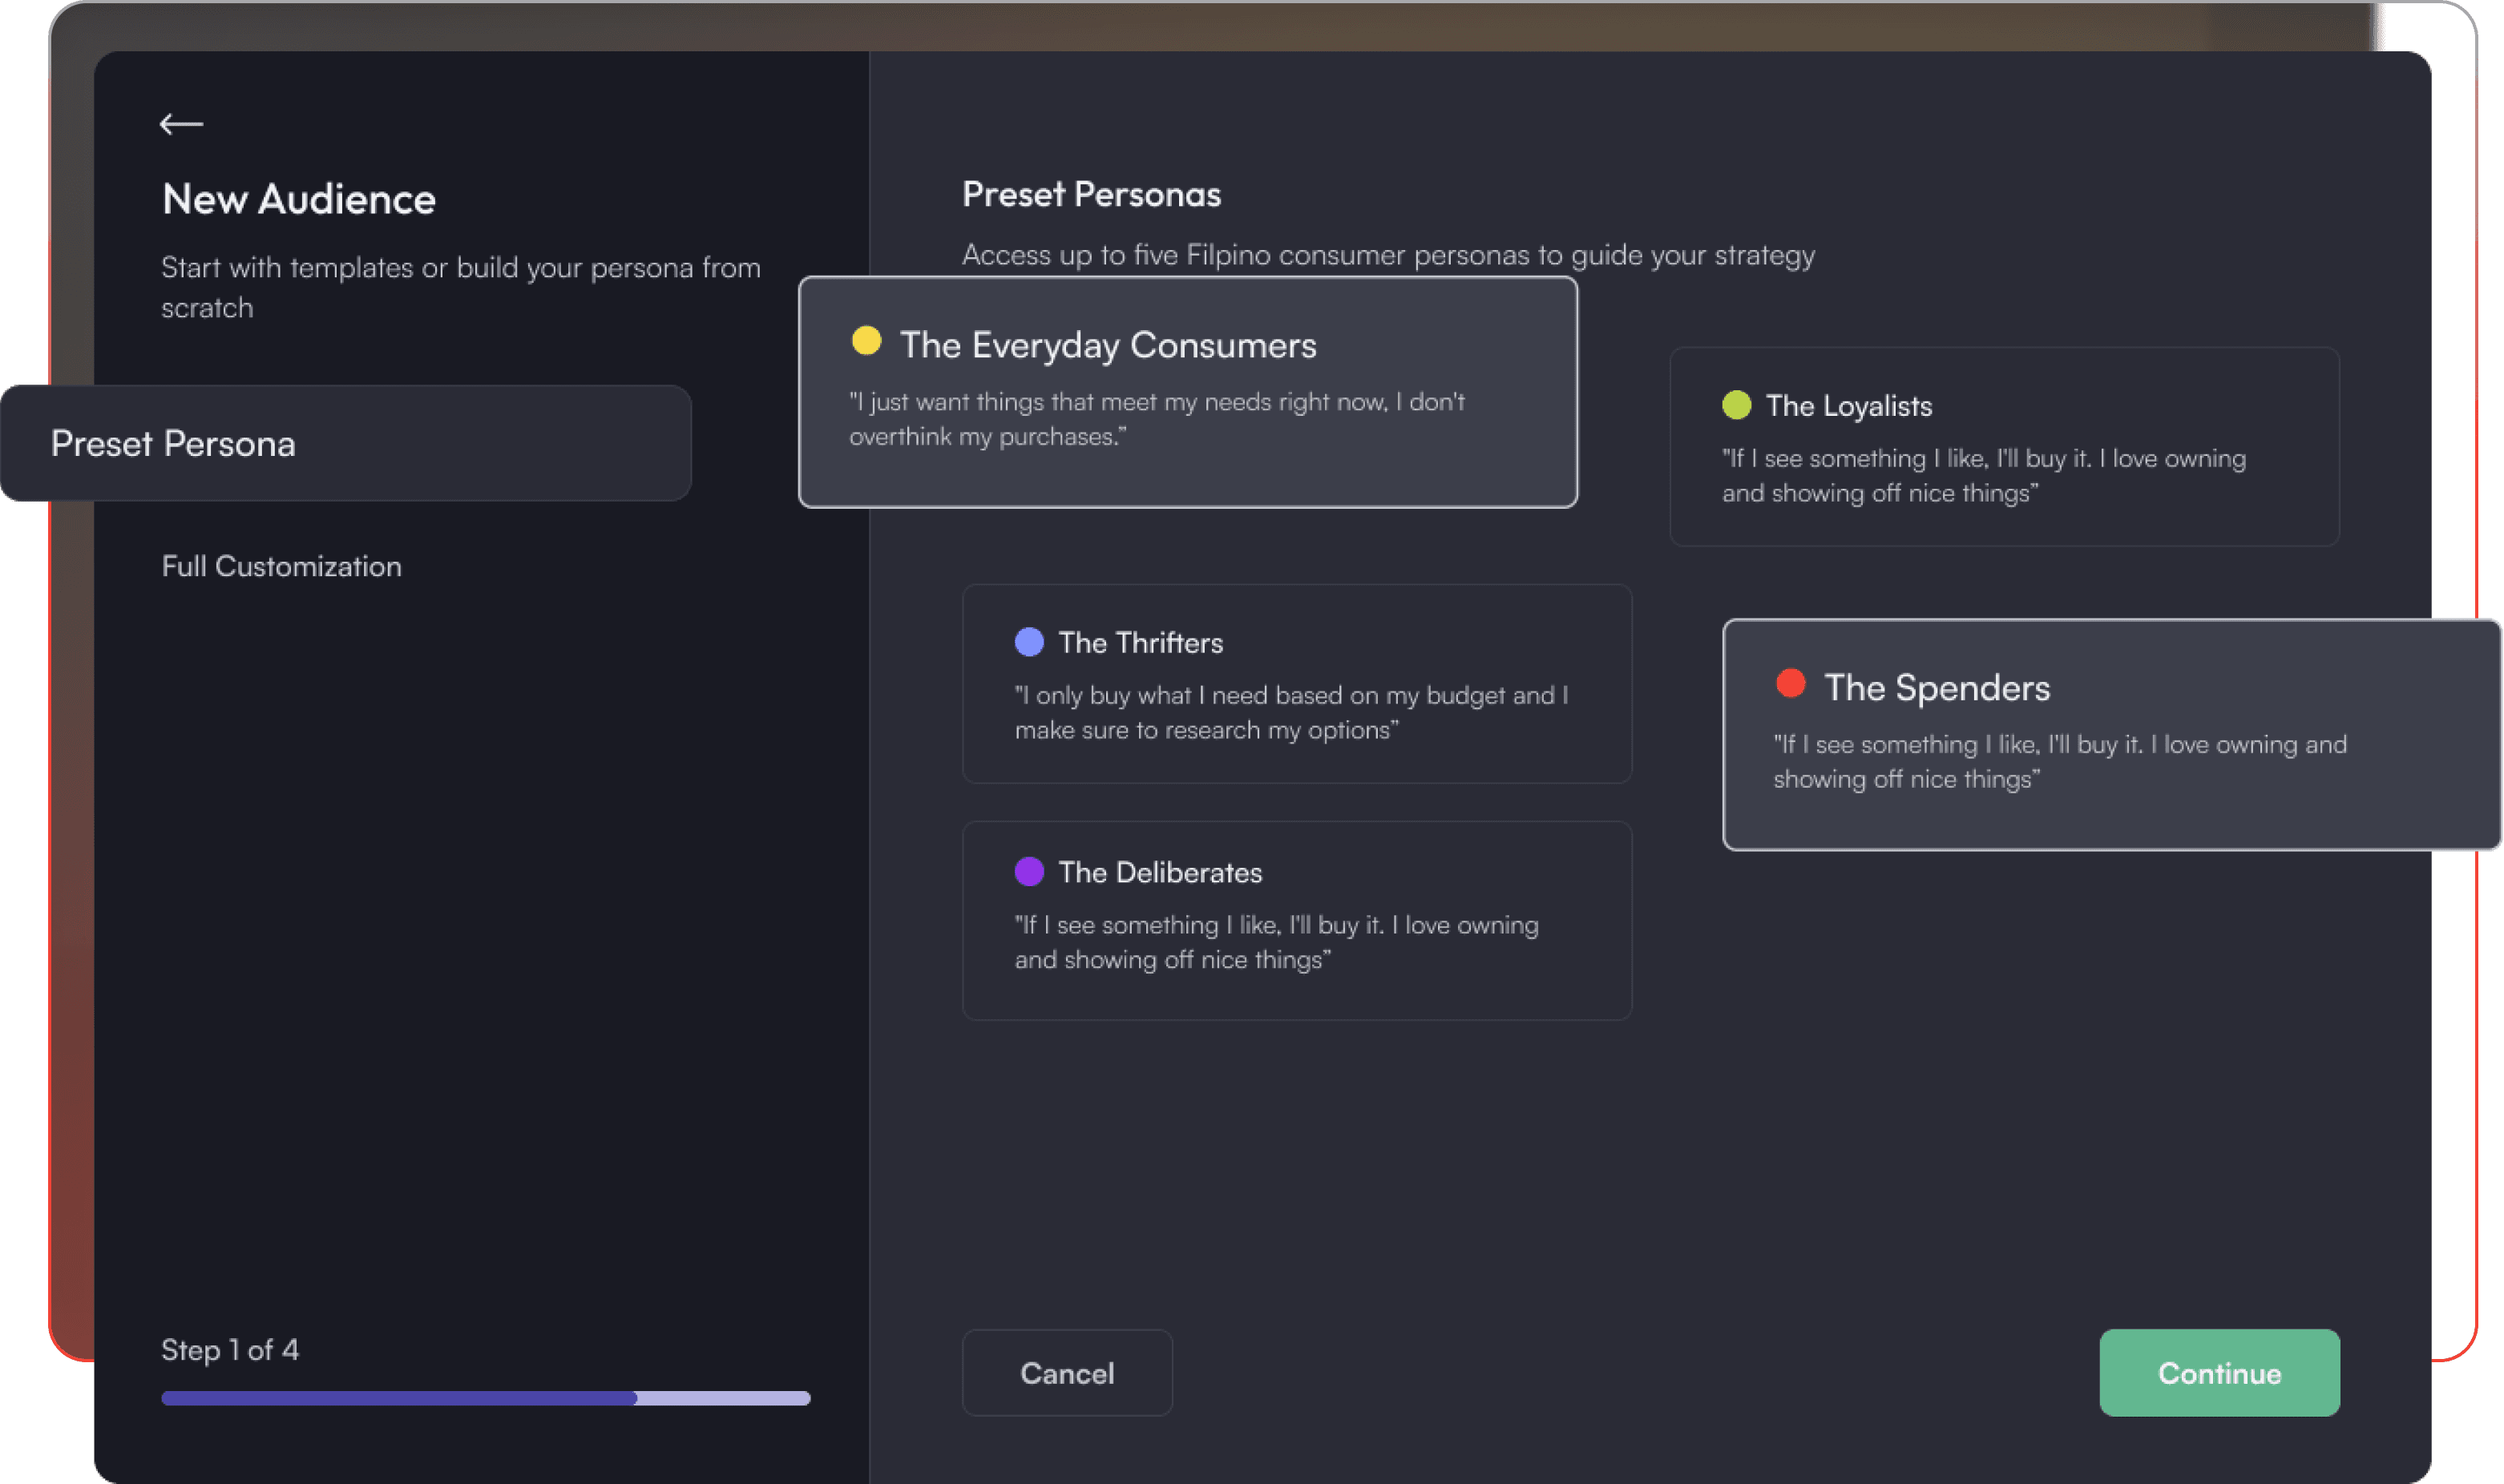Select the Preset Persona tab

(x=346, y=443)
